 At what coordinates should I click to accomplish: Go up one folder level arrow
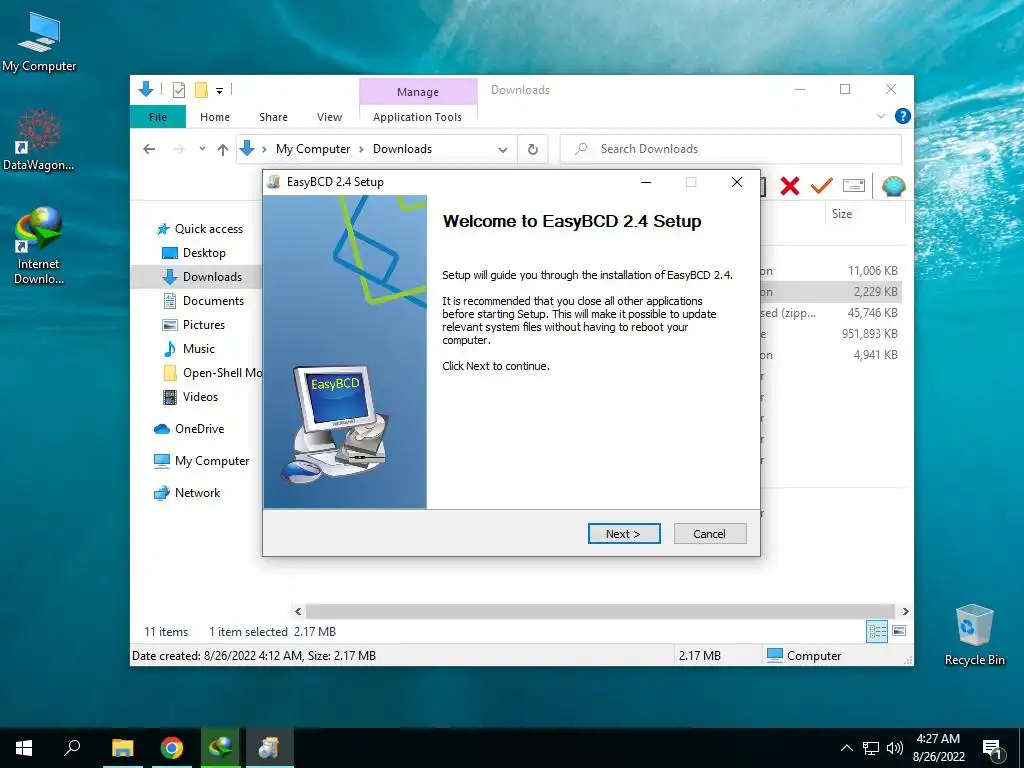[x=223, y=150]
